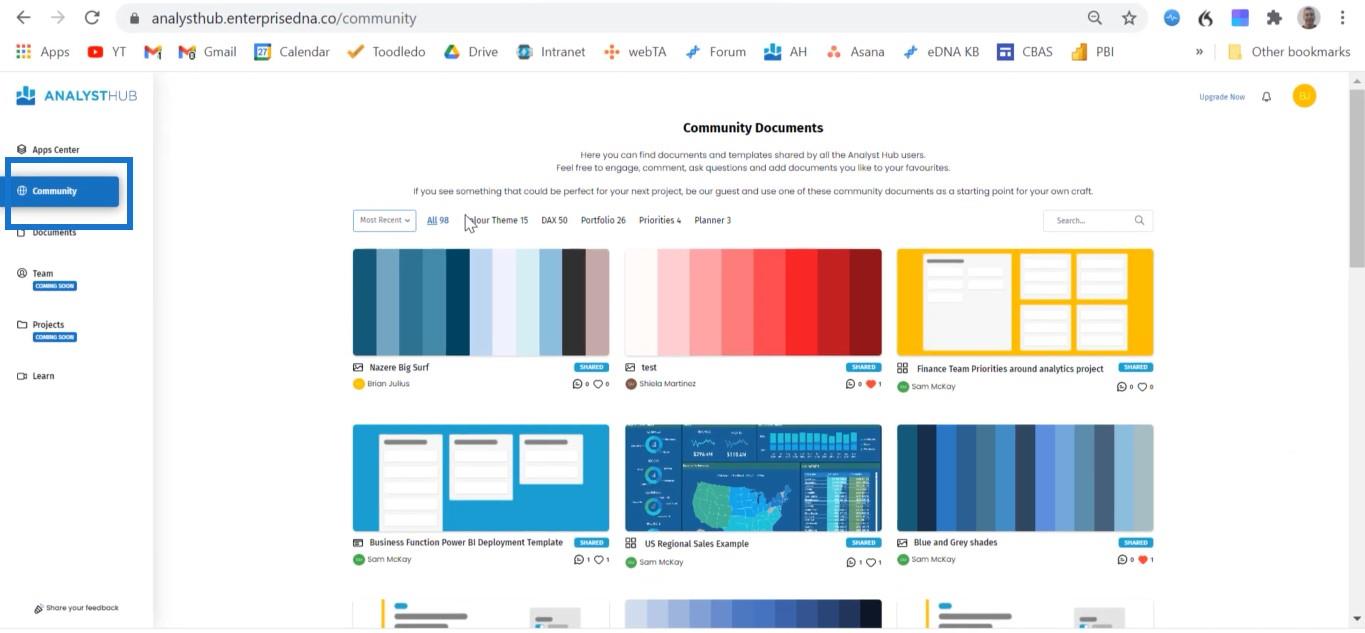The image size is (1365, 633).
Task: Toggle heart on Blue and Grey shades
Action: point(1143,560)
